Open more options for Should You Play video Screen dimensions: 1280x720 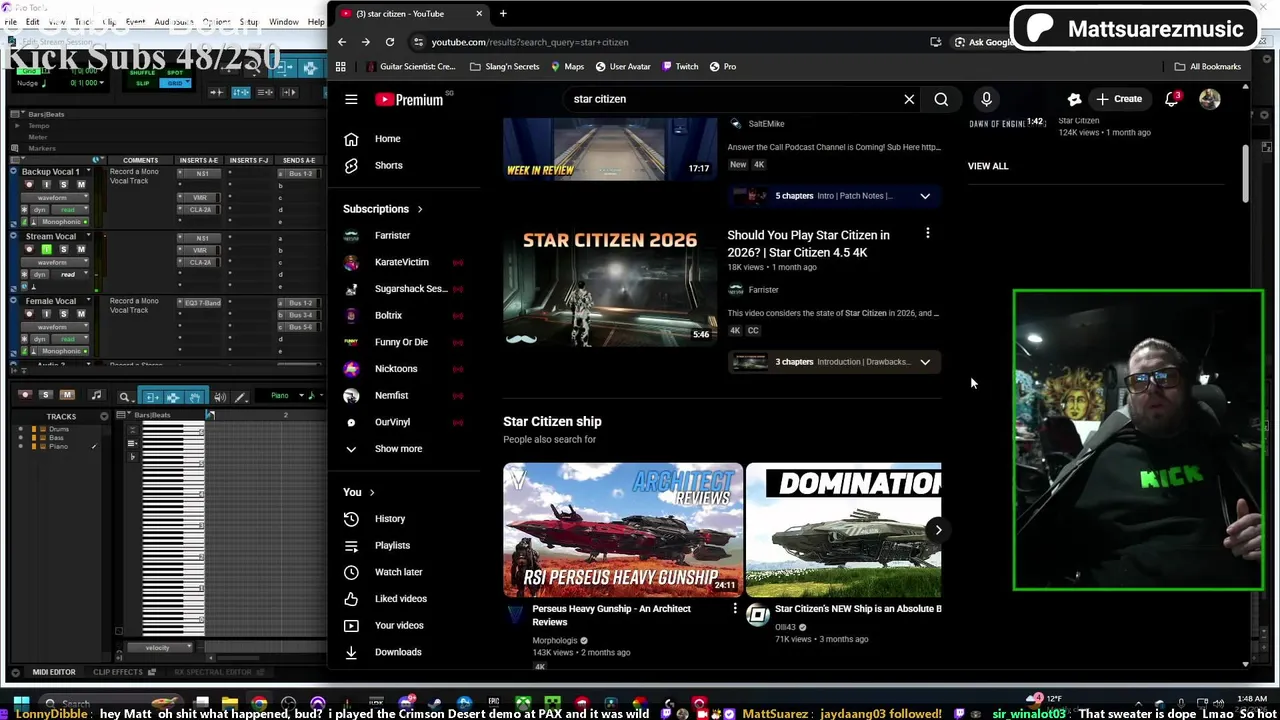point(928,234)
